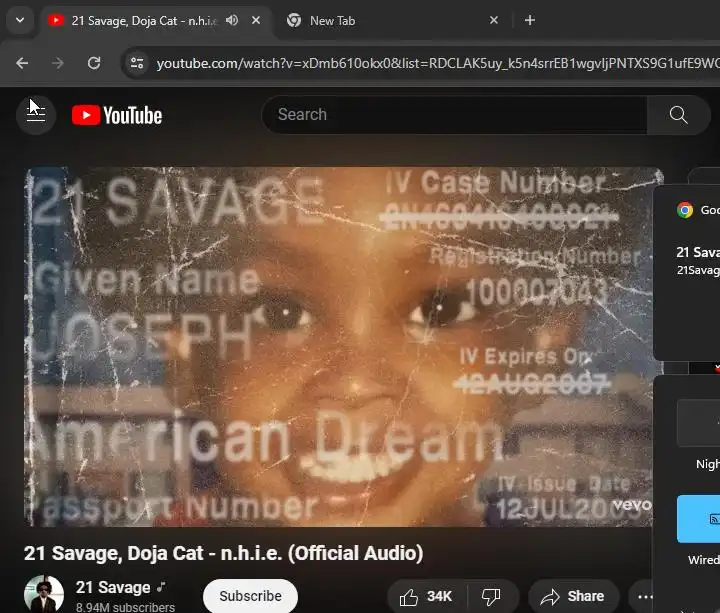The width and height of the screenshot is (720, 613).
Task: Mute the tab audio speaker icon
Action: tap(232, 20)
